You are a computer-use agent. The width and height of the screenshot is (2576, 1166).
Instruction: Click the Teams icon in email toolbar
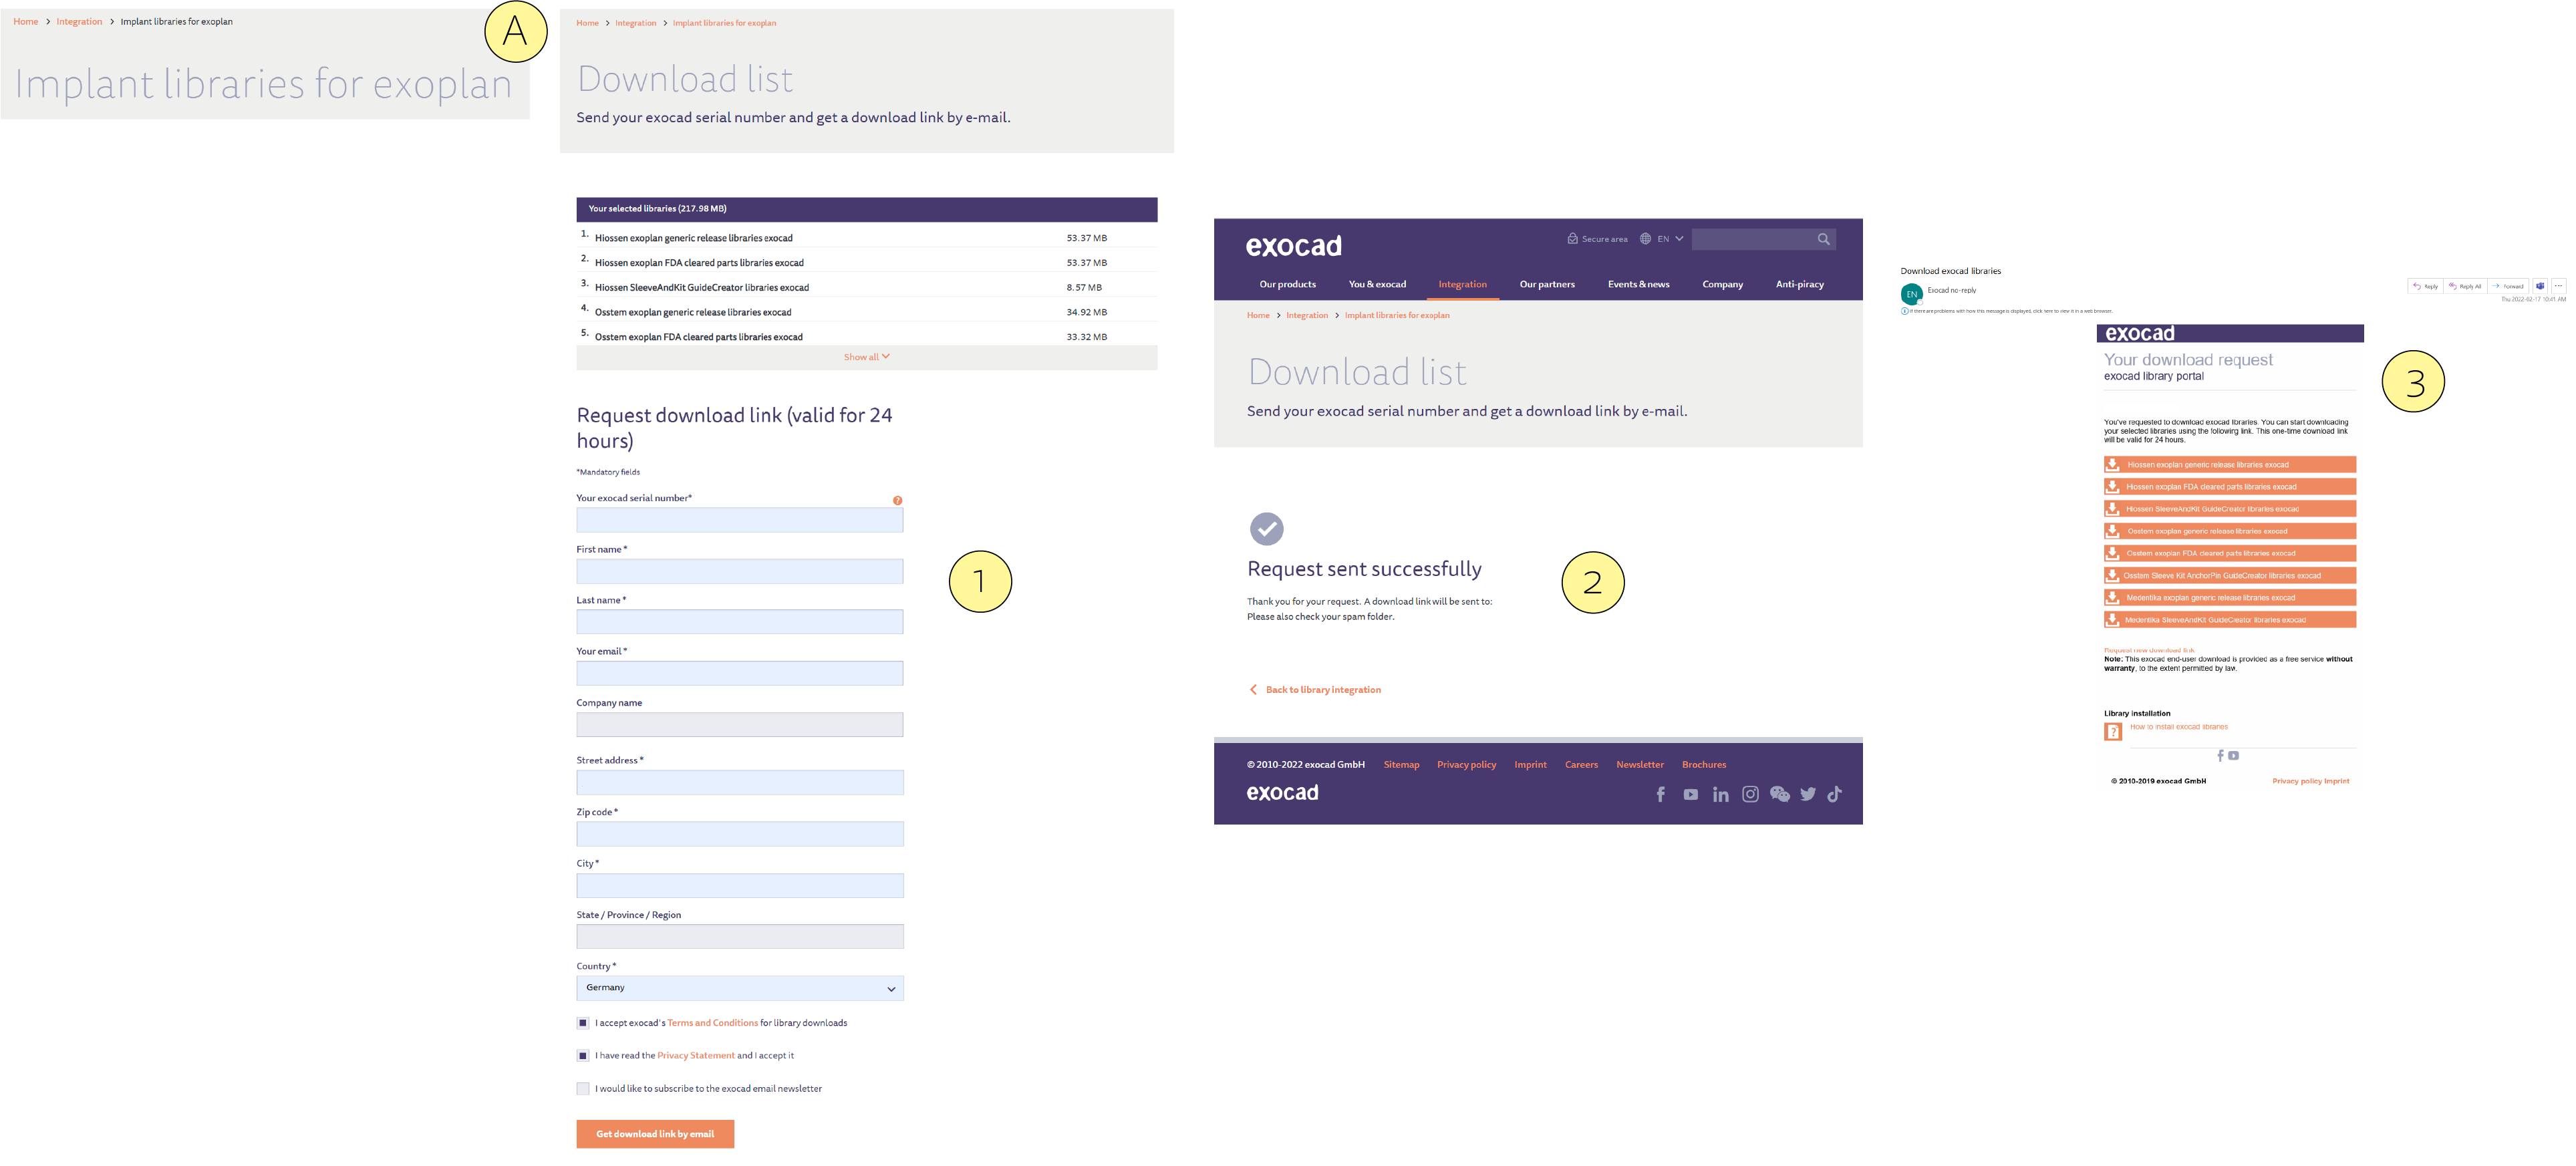coord(2540,286)
